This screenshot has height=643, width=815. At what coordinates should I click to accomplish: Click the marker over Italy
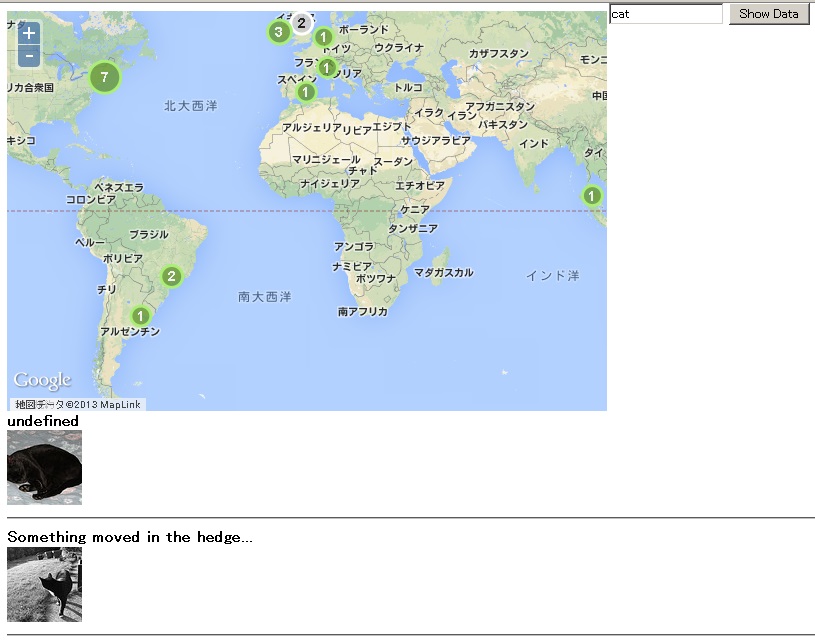pyautogui.click(x=327, y=67)
